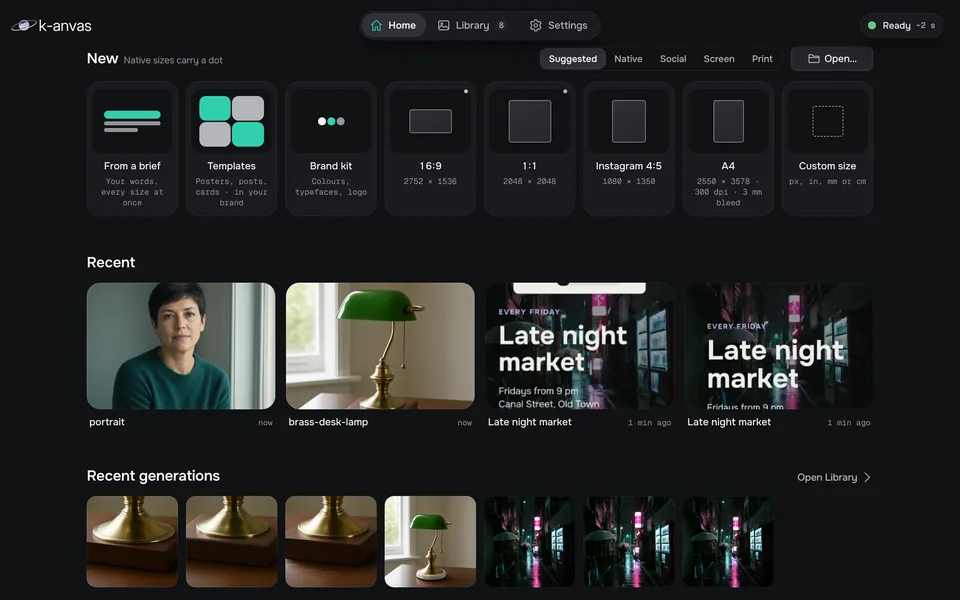Click the Templates card label
The width and height of the screenshot is (960, 600).
[231, 166]
